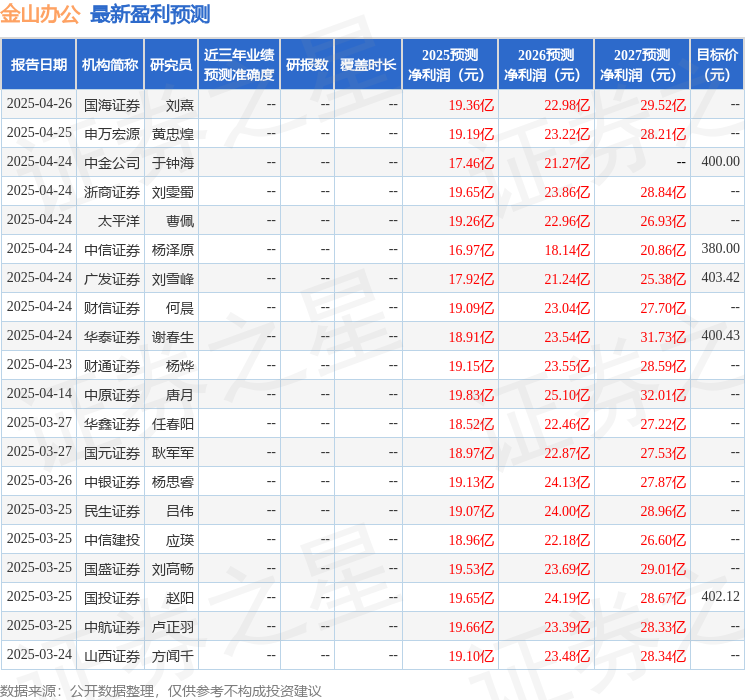Click the 华泰证券 institution cell
745x700 pixels.
point(112,337)
